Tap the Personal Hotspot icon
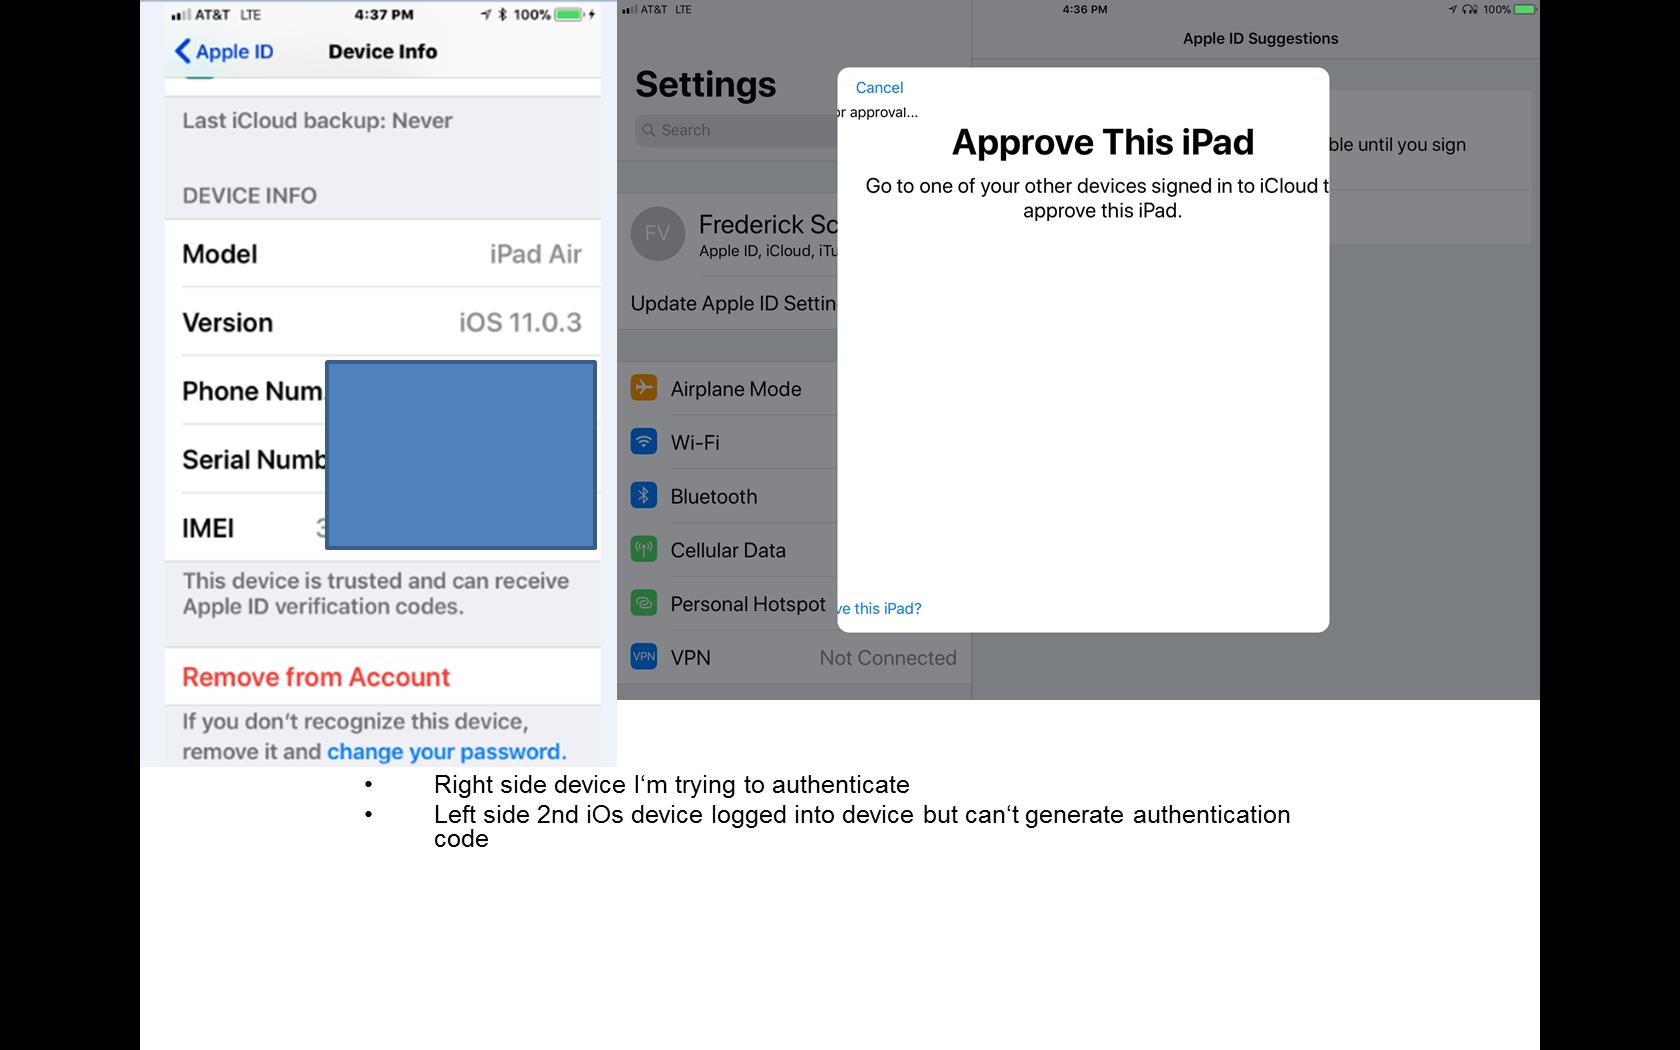The height and width of the screenshot is (1050, 1680). tap(644, 603)
